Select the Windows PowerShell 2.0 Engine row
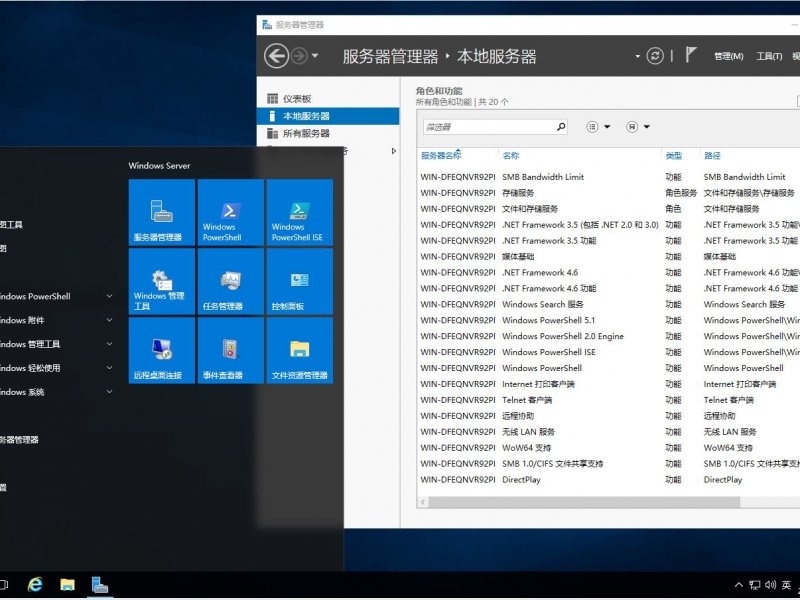Viewport: 800px width, 600px height. pos(608,336)
